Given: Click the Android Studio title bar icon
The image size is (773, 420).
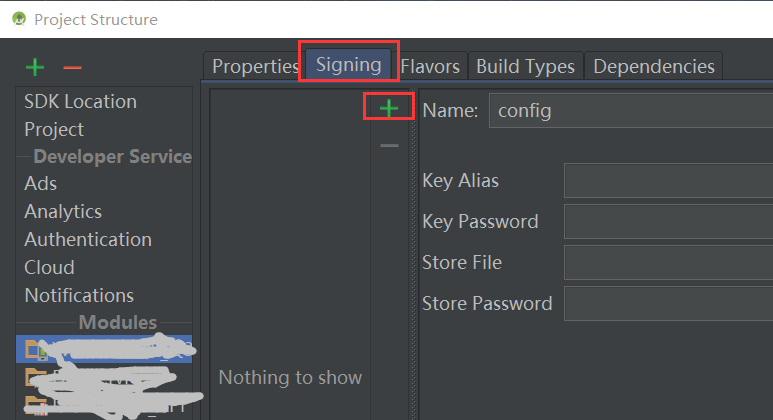Looking at the screenshot, I should coord(19,19).
